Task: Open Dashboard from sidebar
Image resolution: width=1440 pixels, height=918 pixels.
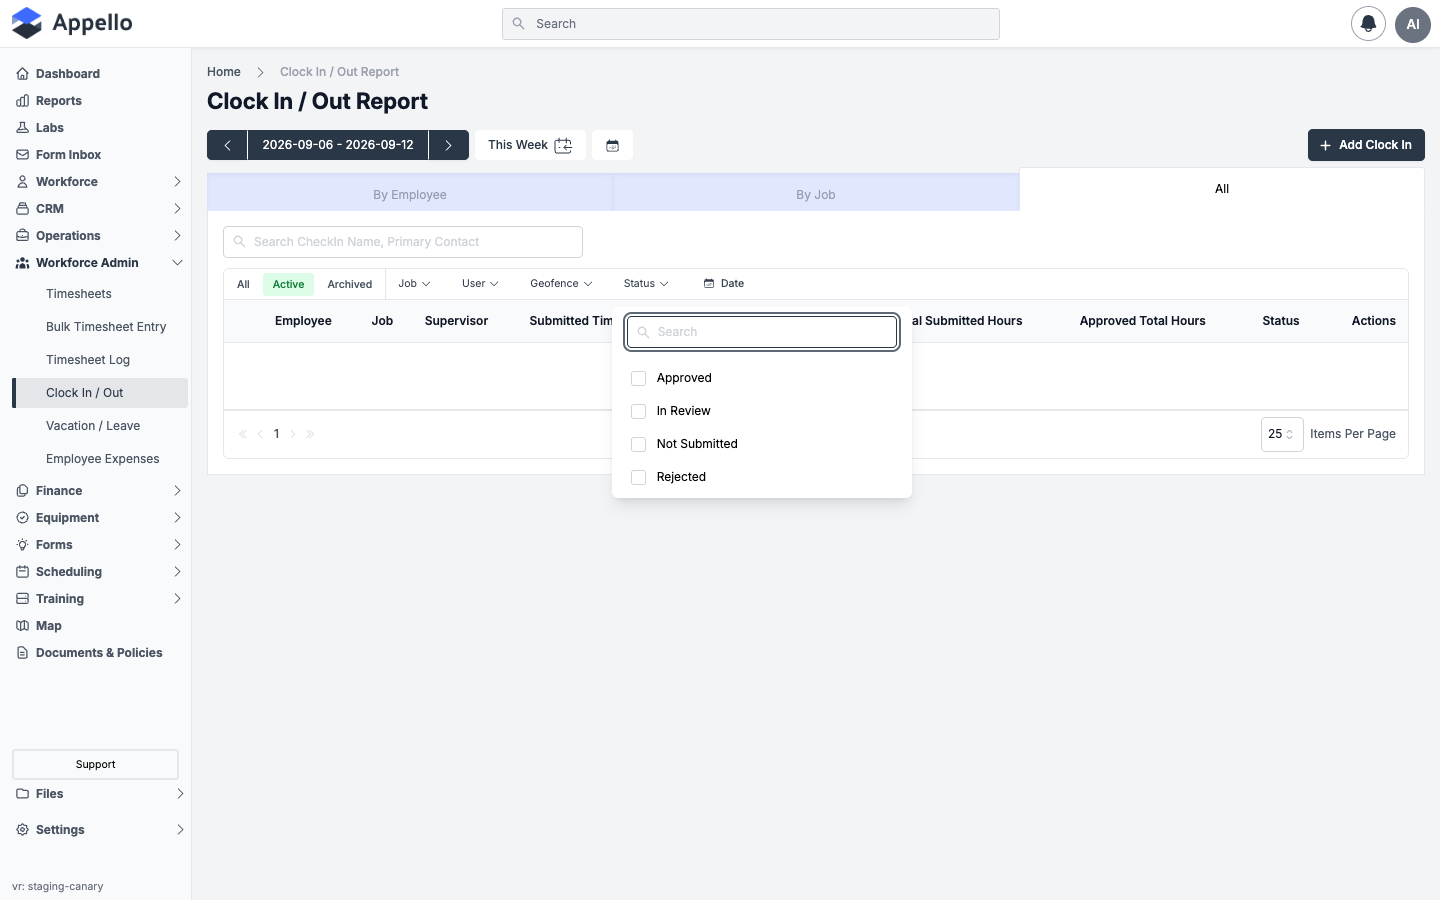Action: click(68, 74)
